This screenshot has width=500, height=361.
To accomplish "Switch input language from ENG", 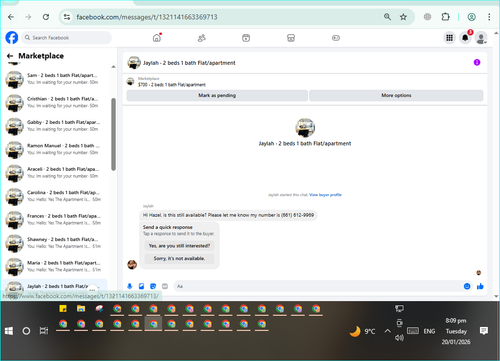I will coord(429,331).
